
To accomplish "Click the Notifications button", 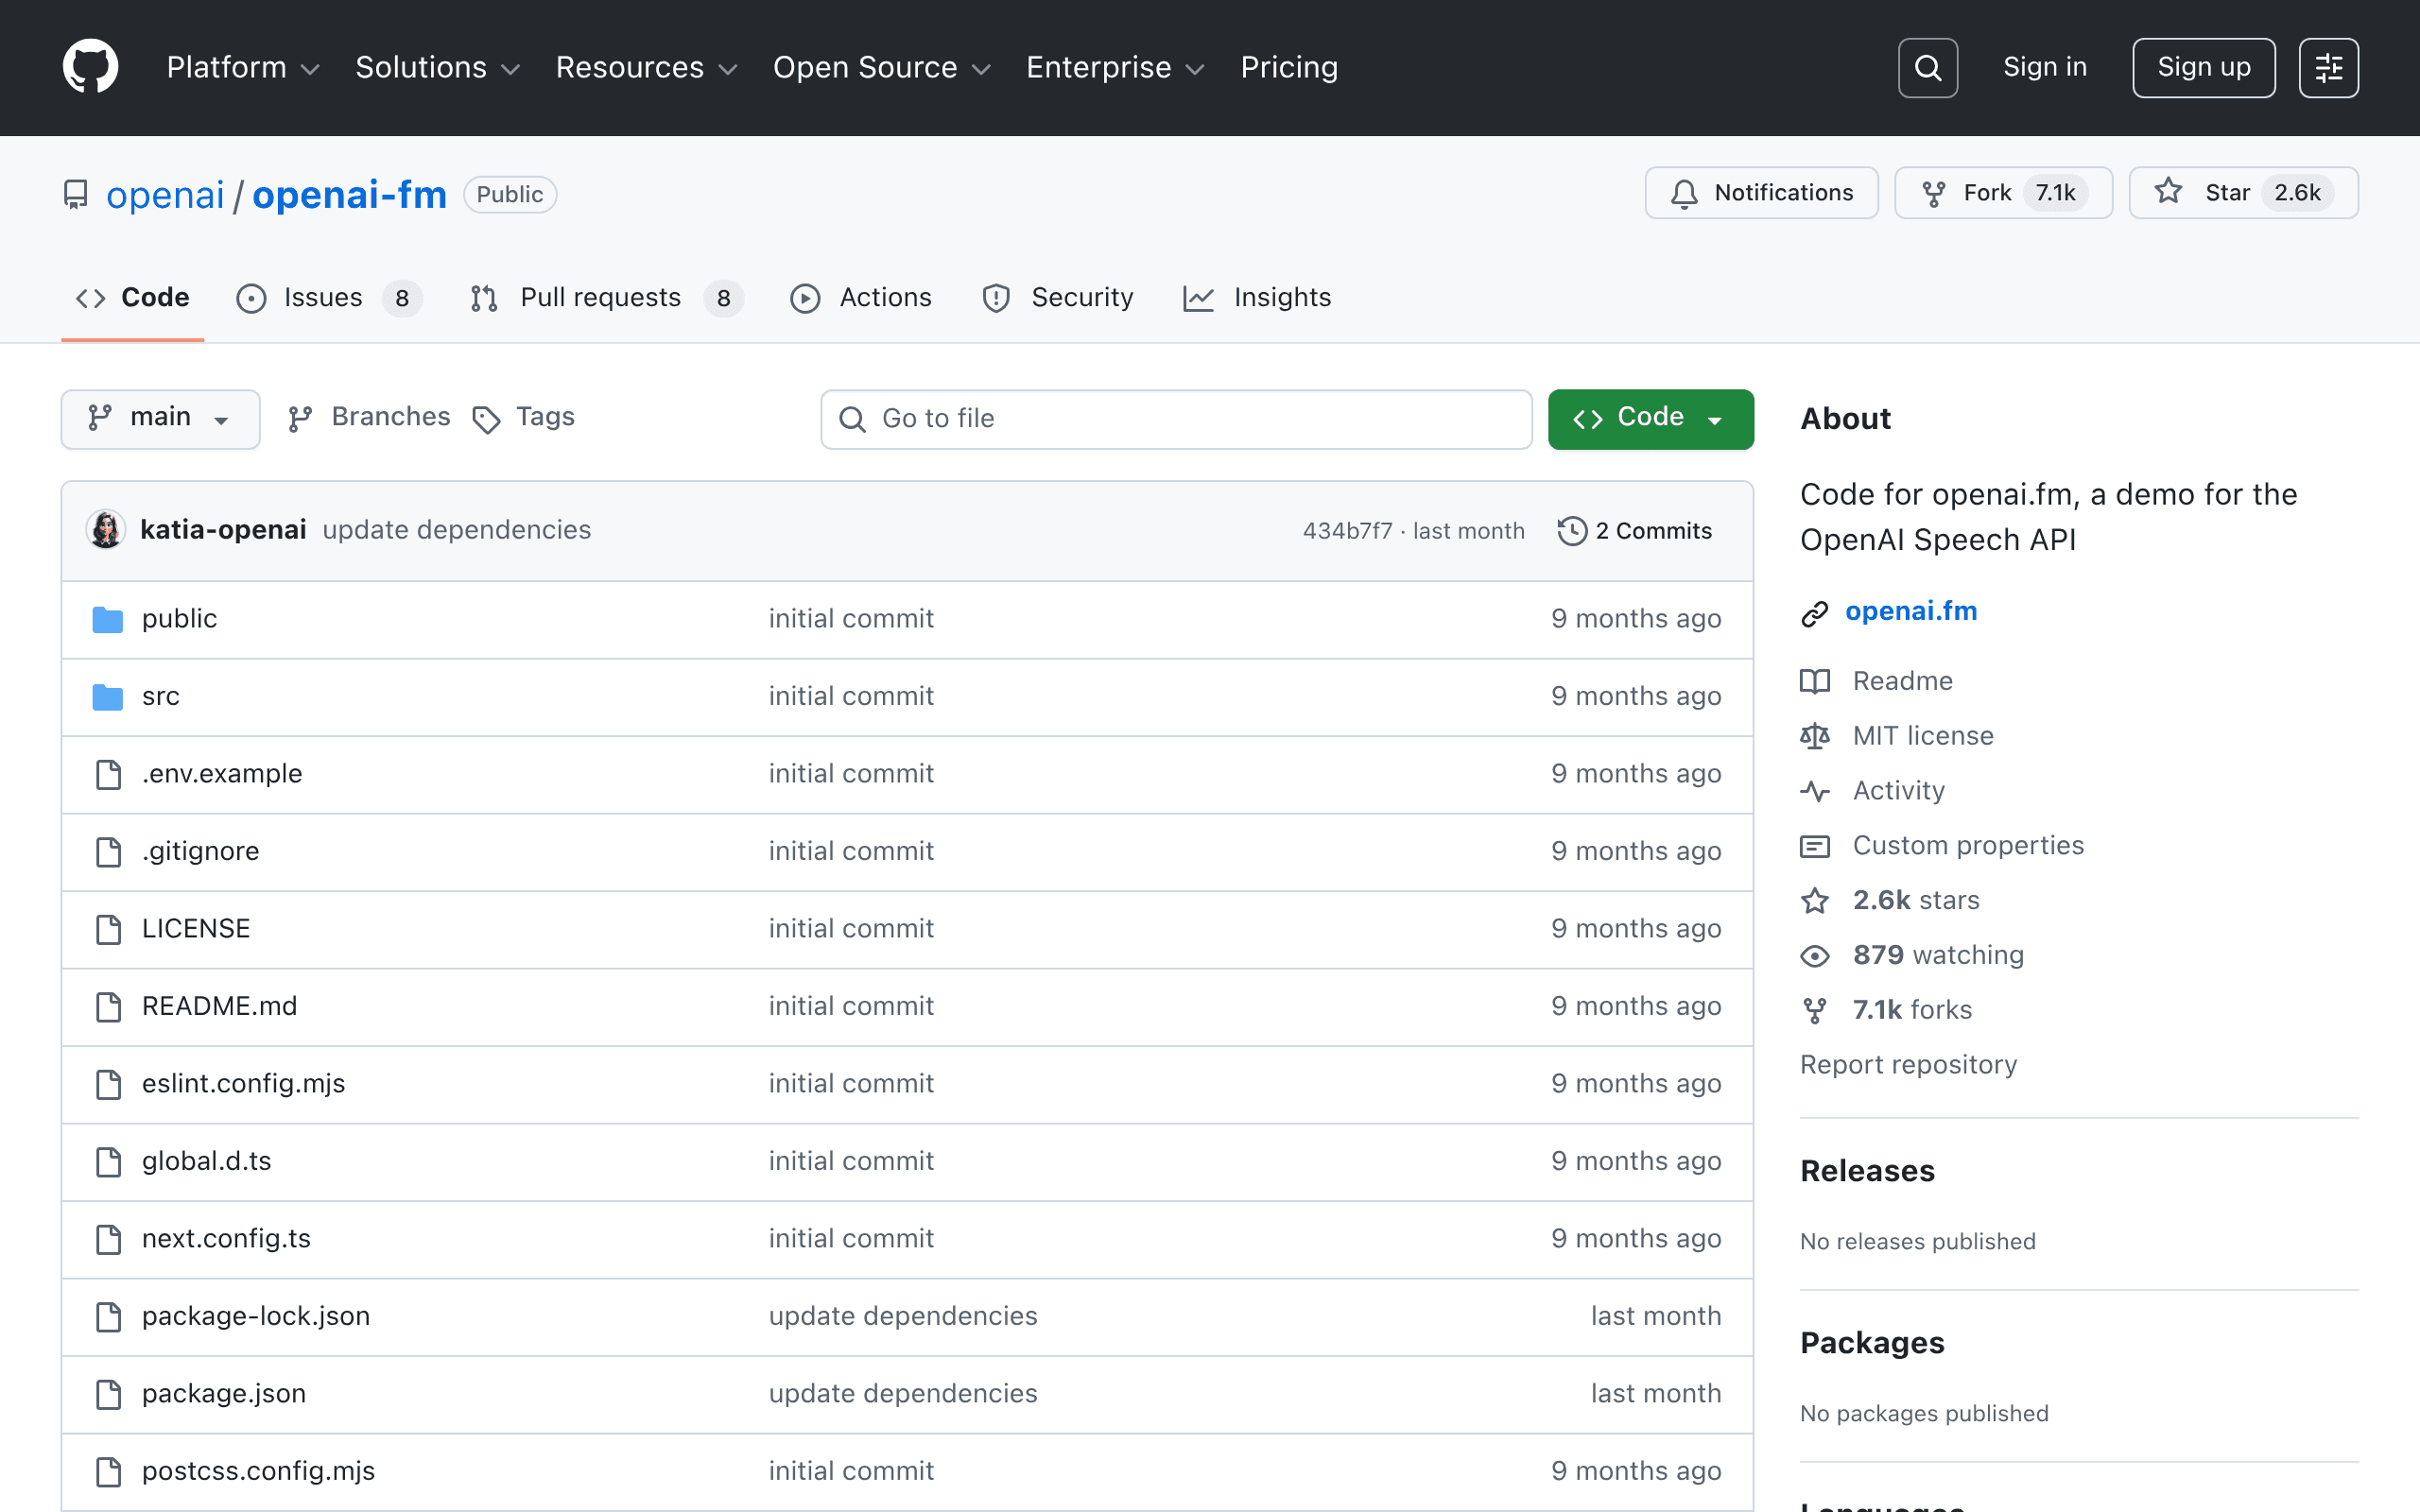I will 1761,193.
